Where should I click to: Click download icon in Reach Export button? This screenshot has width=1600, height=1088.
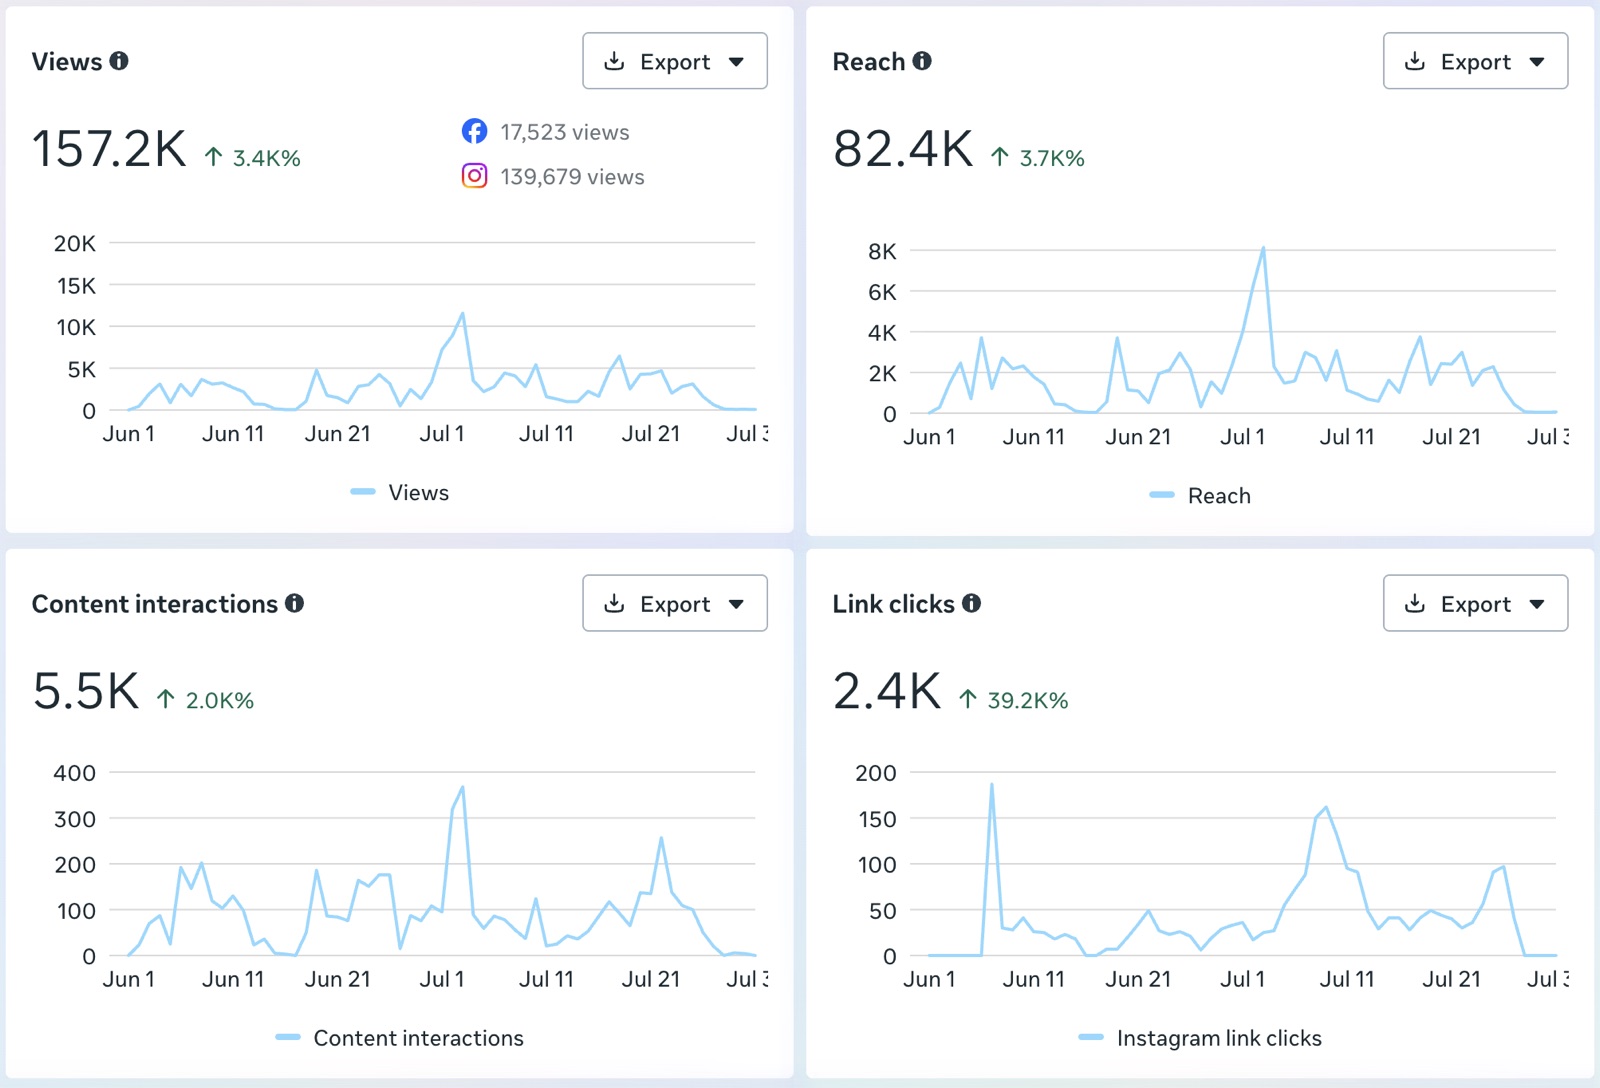click(1414, 61)
